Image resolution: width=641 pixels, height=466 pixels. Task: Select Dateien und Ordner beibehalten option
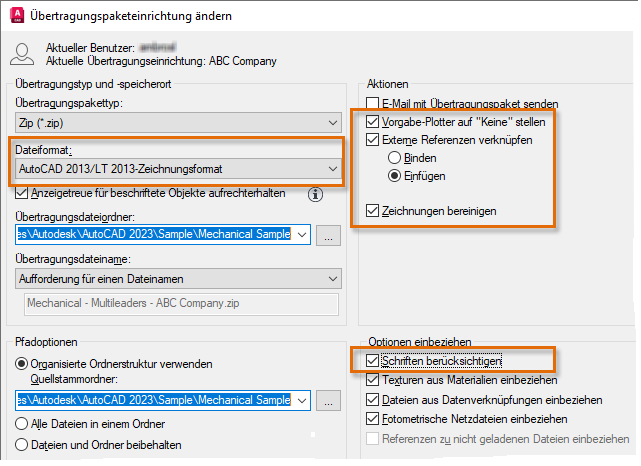[x=21, y=445]
